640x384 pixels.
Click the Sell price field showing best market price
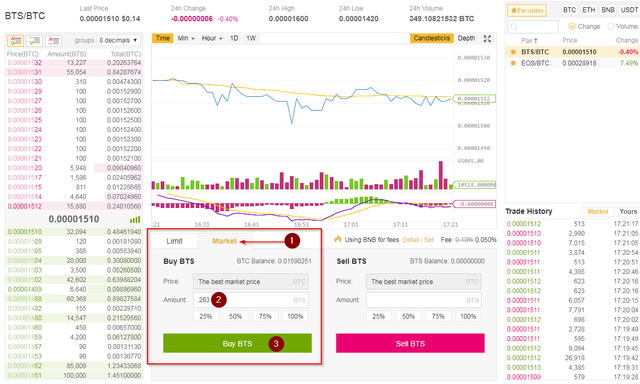point(424,282)
